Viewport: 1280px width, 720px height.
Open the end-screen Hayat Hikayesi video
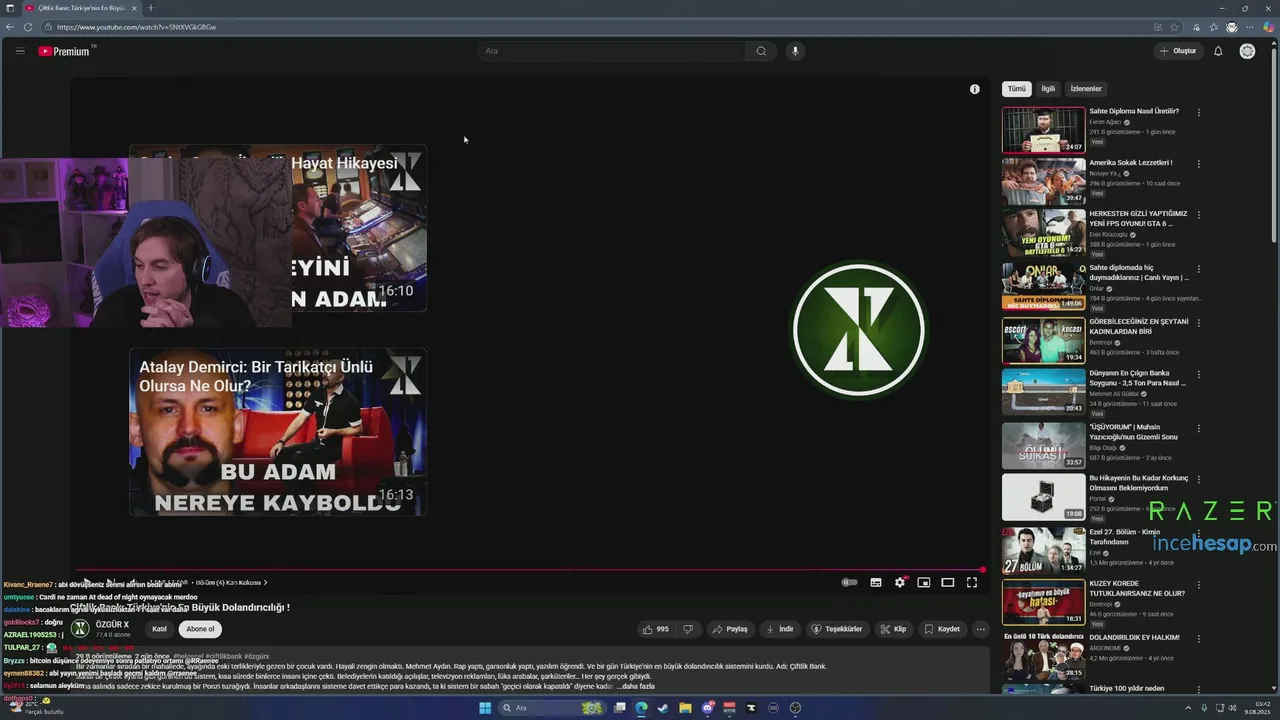(278, 228)
